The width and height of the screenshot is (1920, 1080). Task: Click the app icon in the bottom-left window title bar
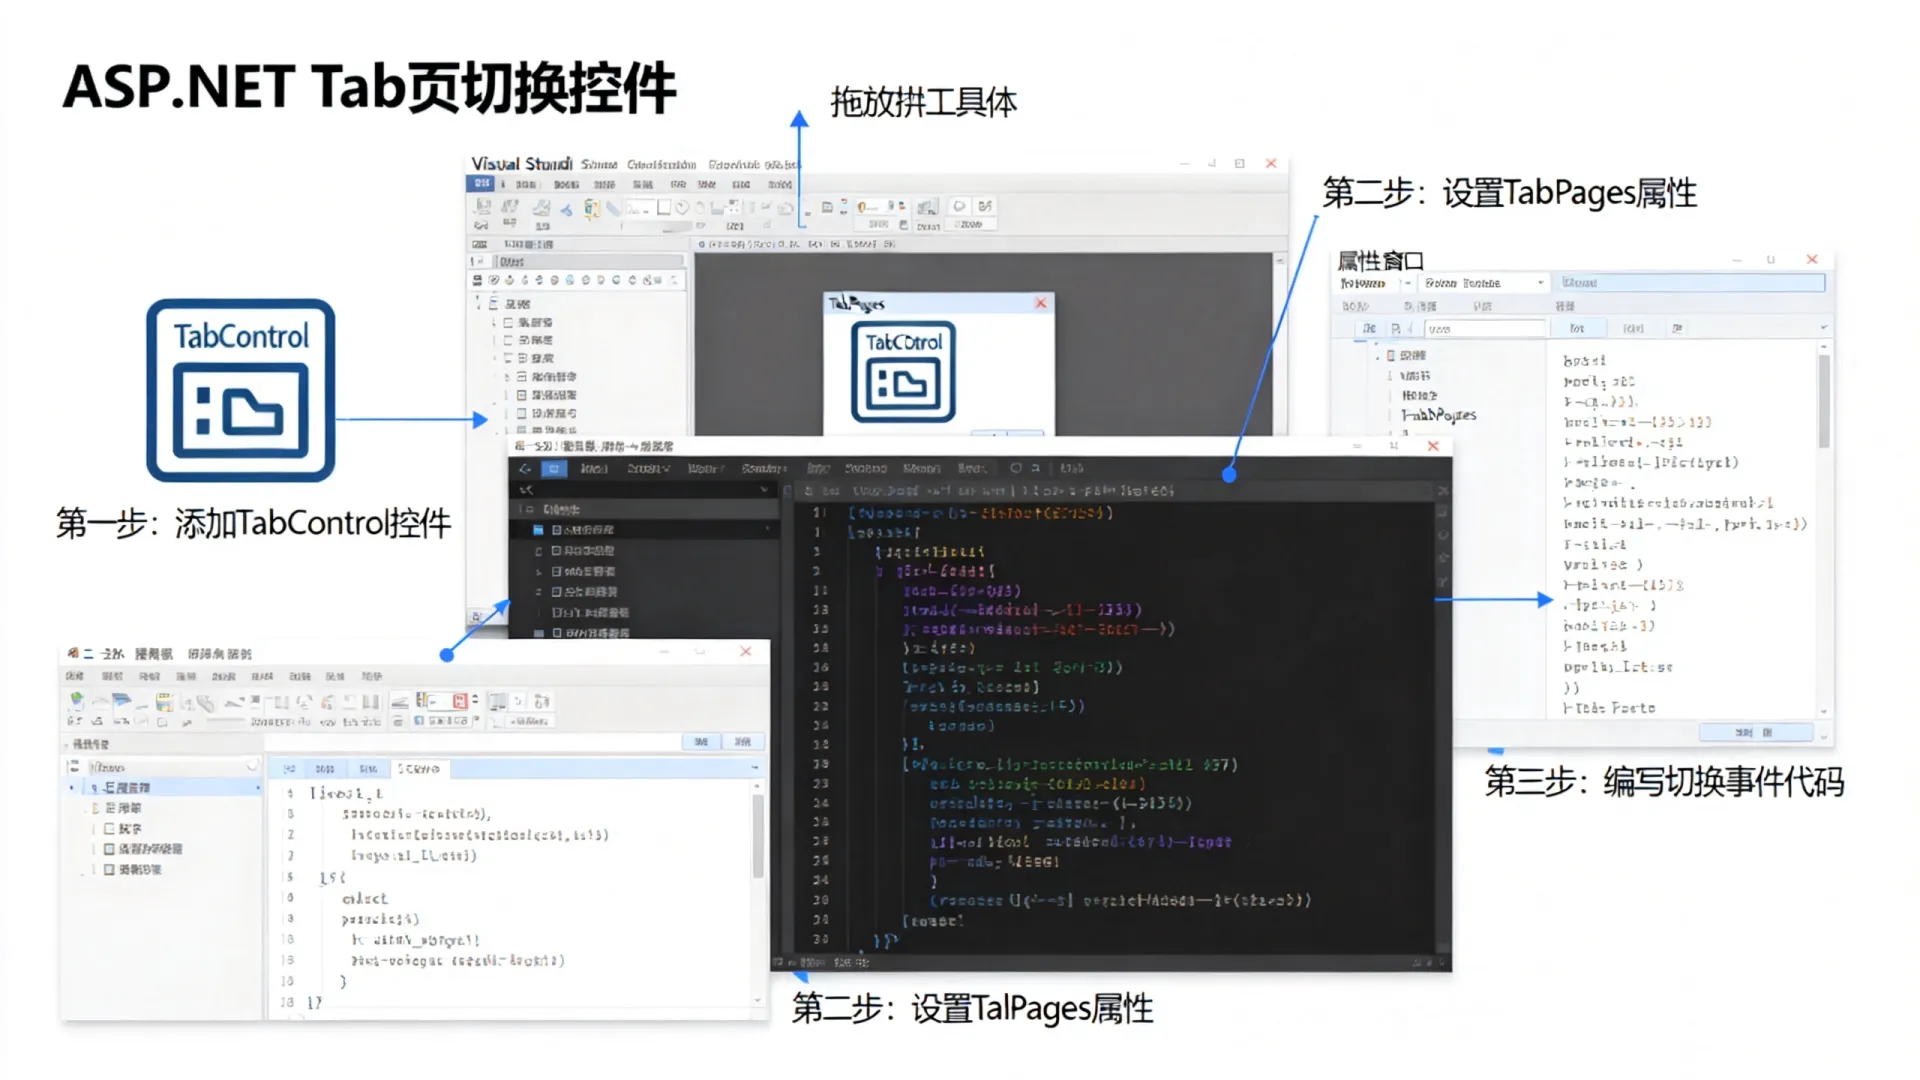tap(73, 653)
